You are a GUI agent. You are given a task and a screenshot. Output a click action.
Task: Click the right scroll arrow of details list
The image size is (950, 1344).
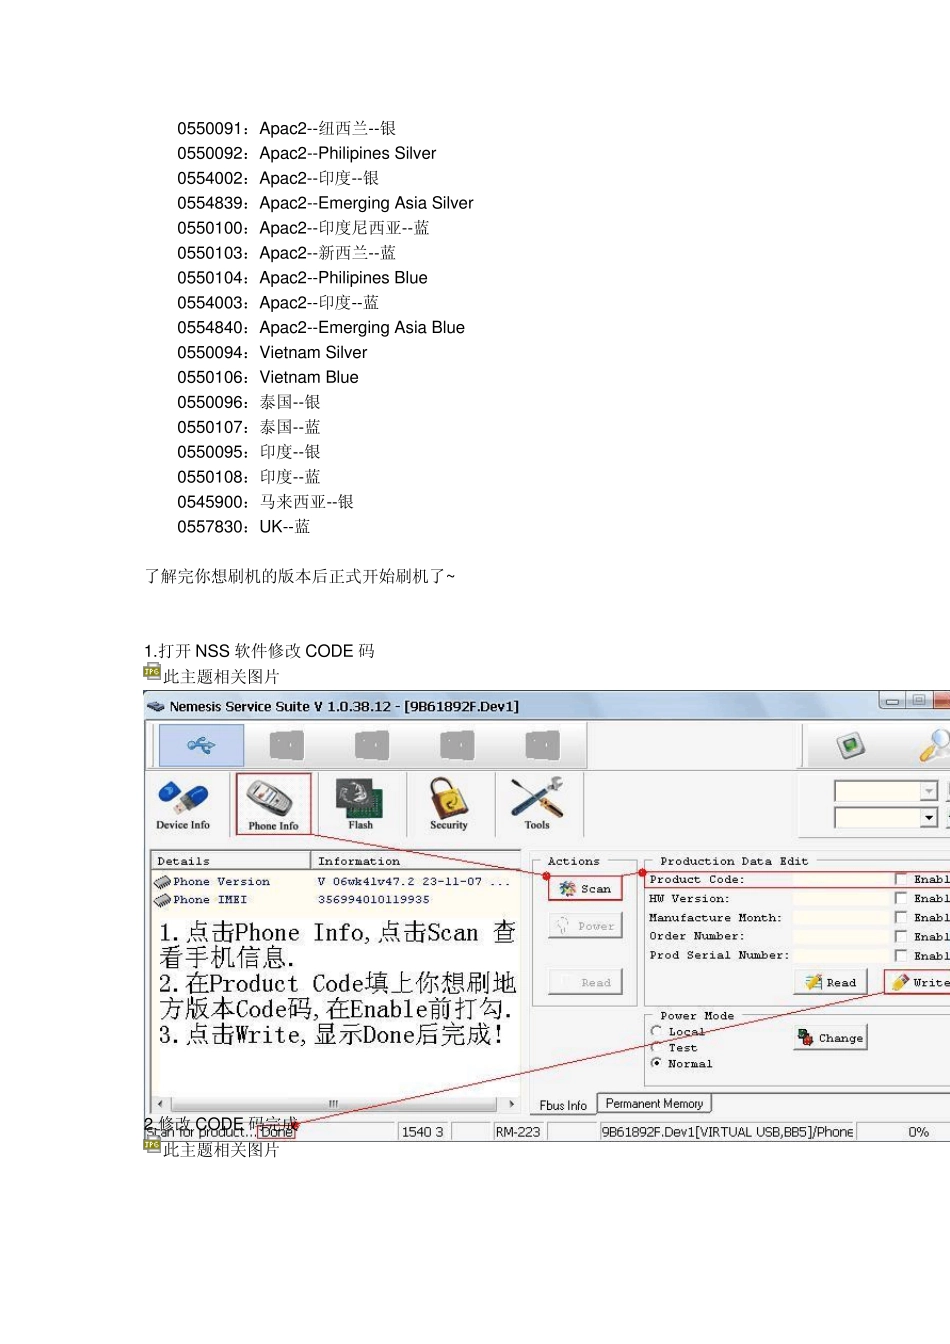pos(511,1104)
